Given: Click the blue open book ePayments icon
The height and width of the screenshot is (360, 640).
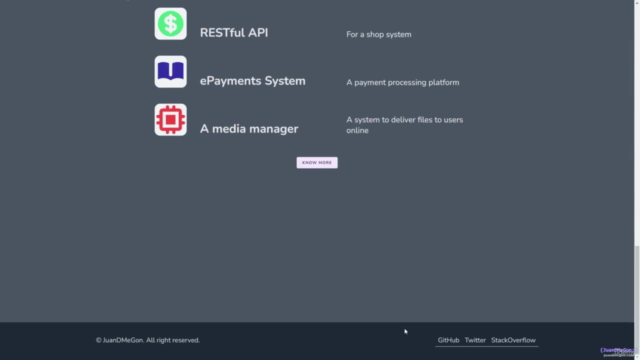Looking at the screenshot, I should [171, 72].
